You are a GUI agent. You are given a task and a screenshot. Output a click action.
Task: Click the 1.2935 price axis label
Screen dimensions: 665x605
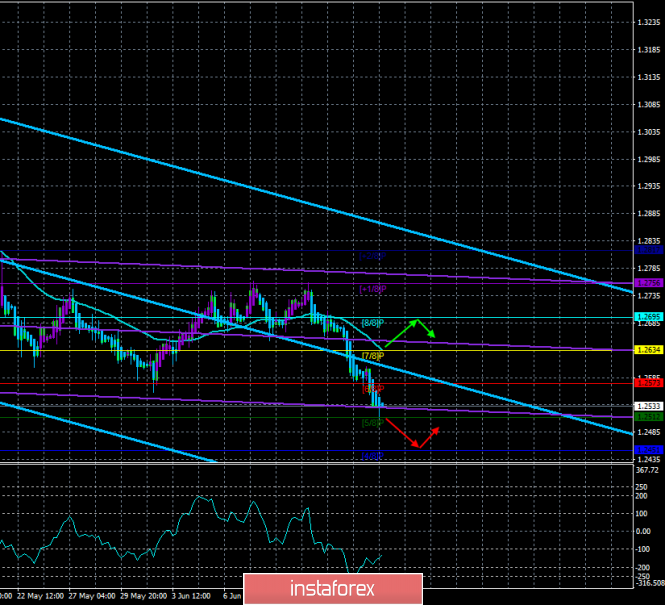coord(649,186)
